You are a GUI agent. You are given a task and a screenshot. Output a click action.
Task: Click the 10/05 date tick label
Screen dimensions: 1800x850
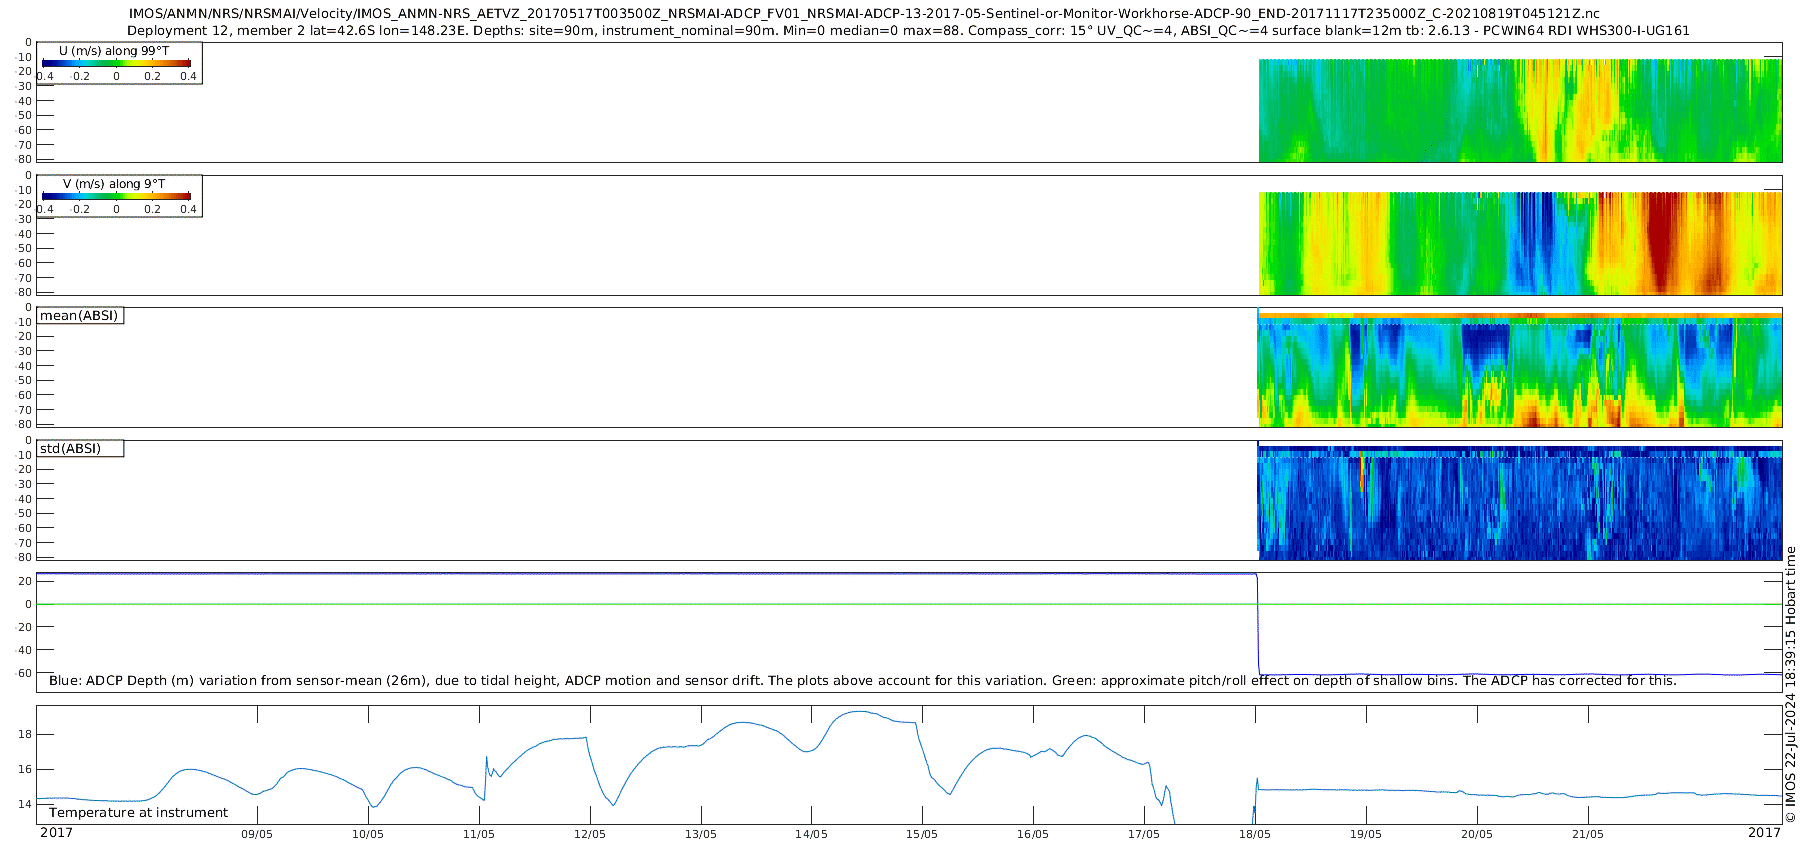[368, 835]
